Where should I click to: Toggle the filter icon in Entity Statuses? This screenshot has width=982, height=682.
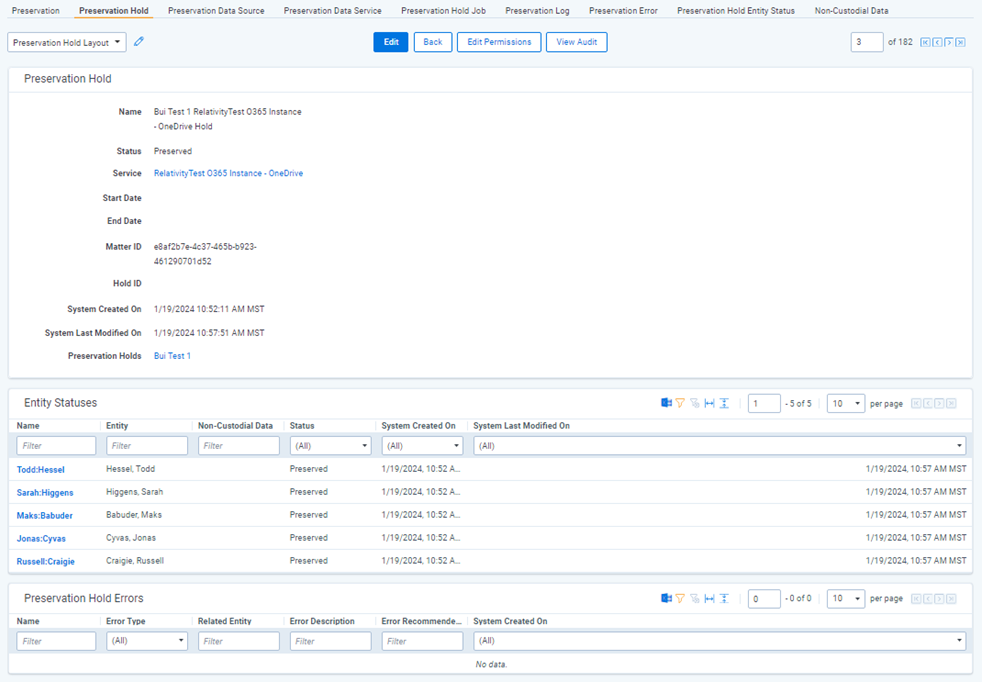(x=680, y=403)
